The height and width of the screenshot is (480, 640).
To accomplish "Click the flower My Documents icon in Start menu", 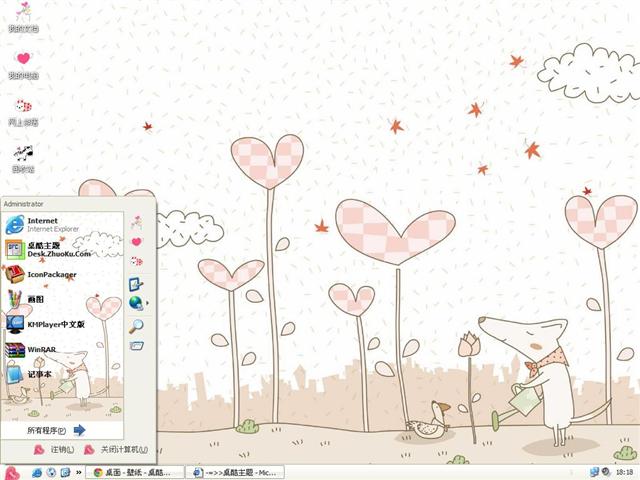I will 136,222.
